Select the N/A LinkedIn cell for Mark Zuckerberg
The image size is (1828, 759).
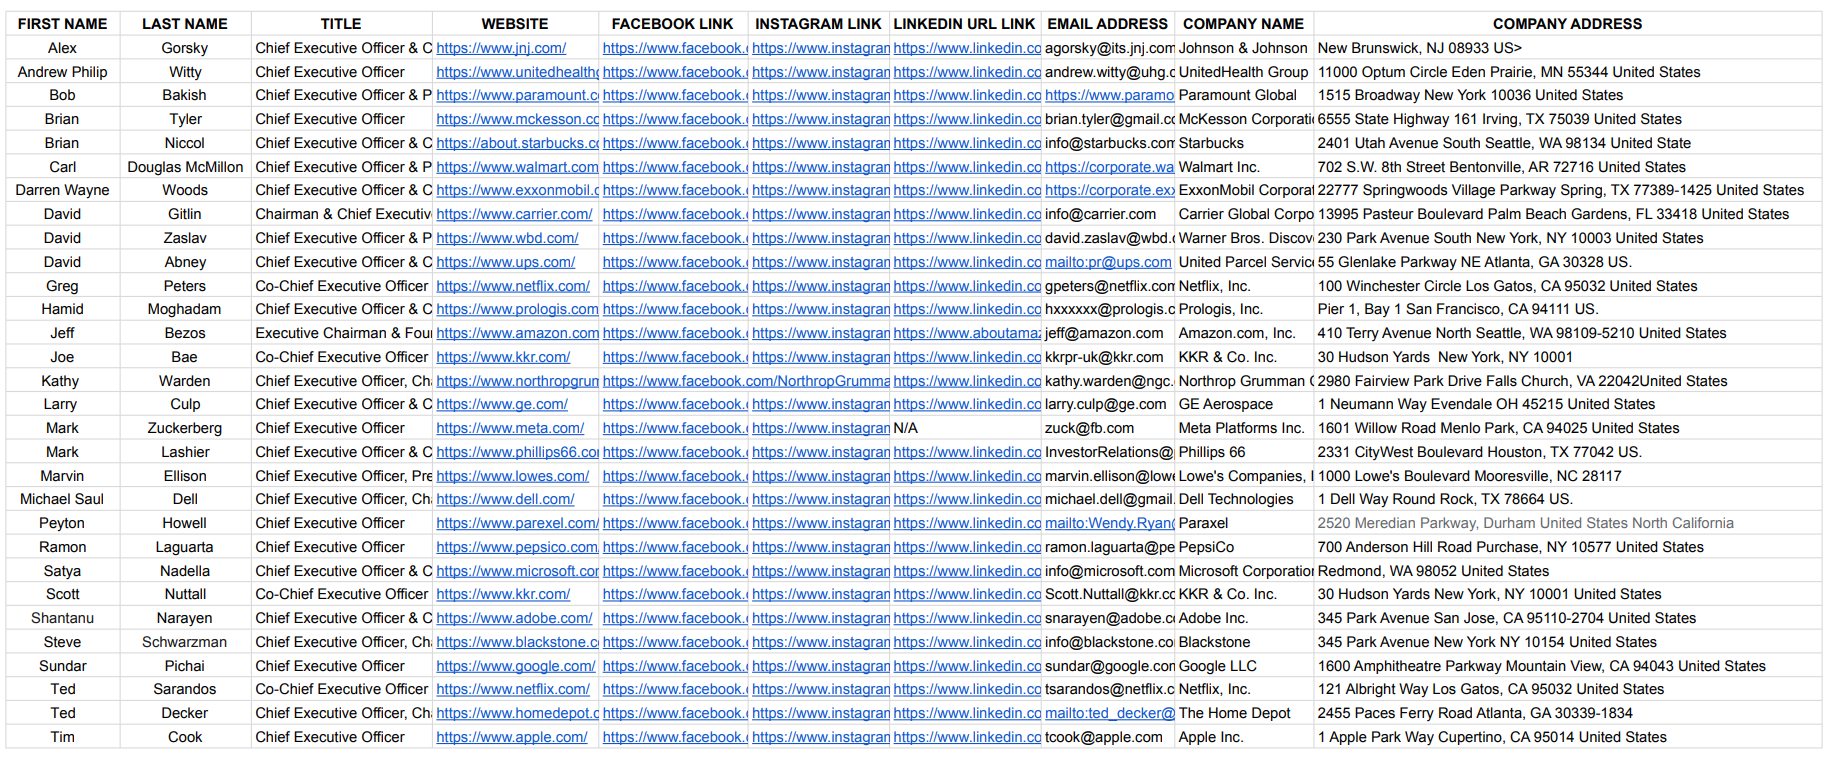pyautogui.click(x=966, y=428)
